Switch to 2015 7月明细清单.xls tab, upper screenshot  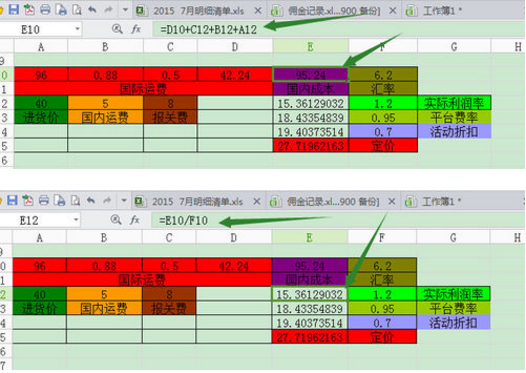click(x=199, y=11)
